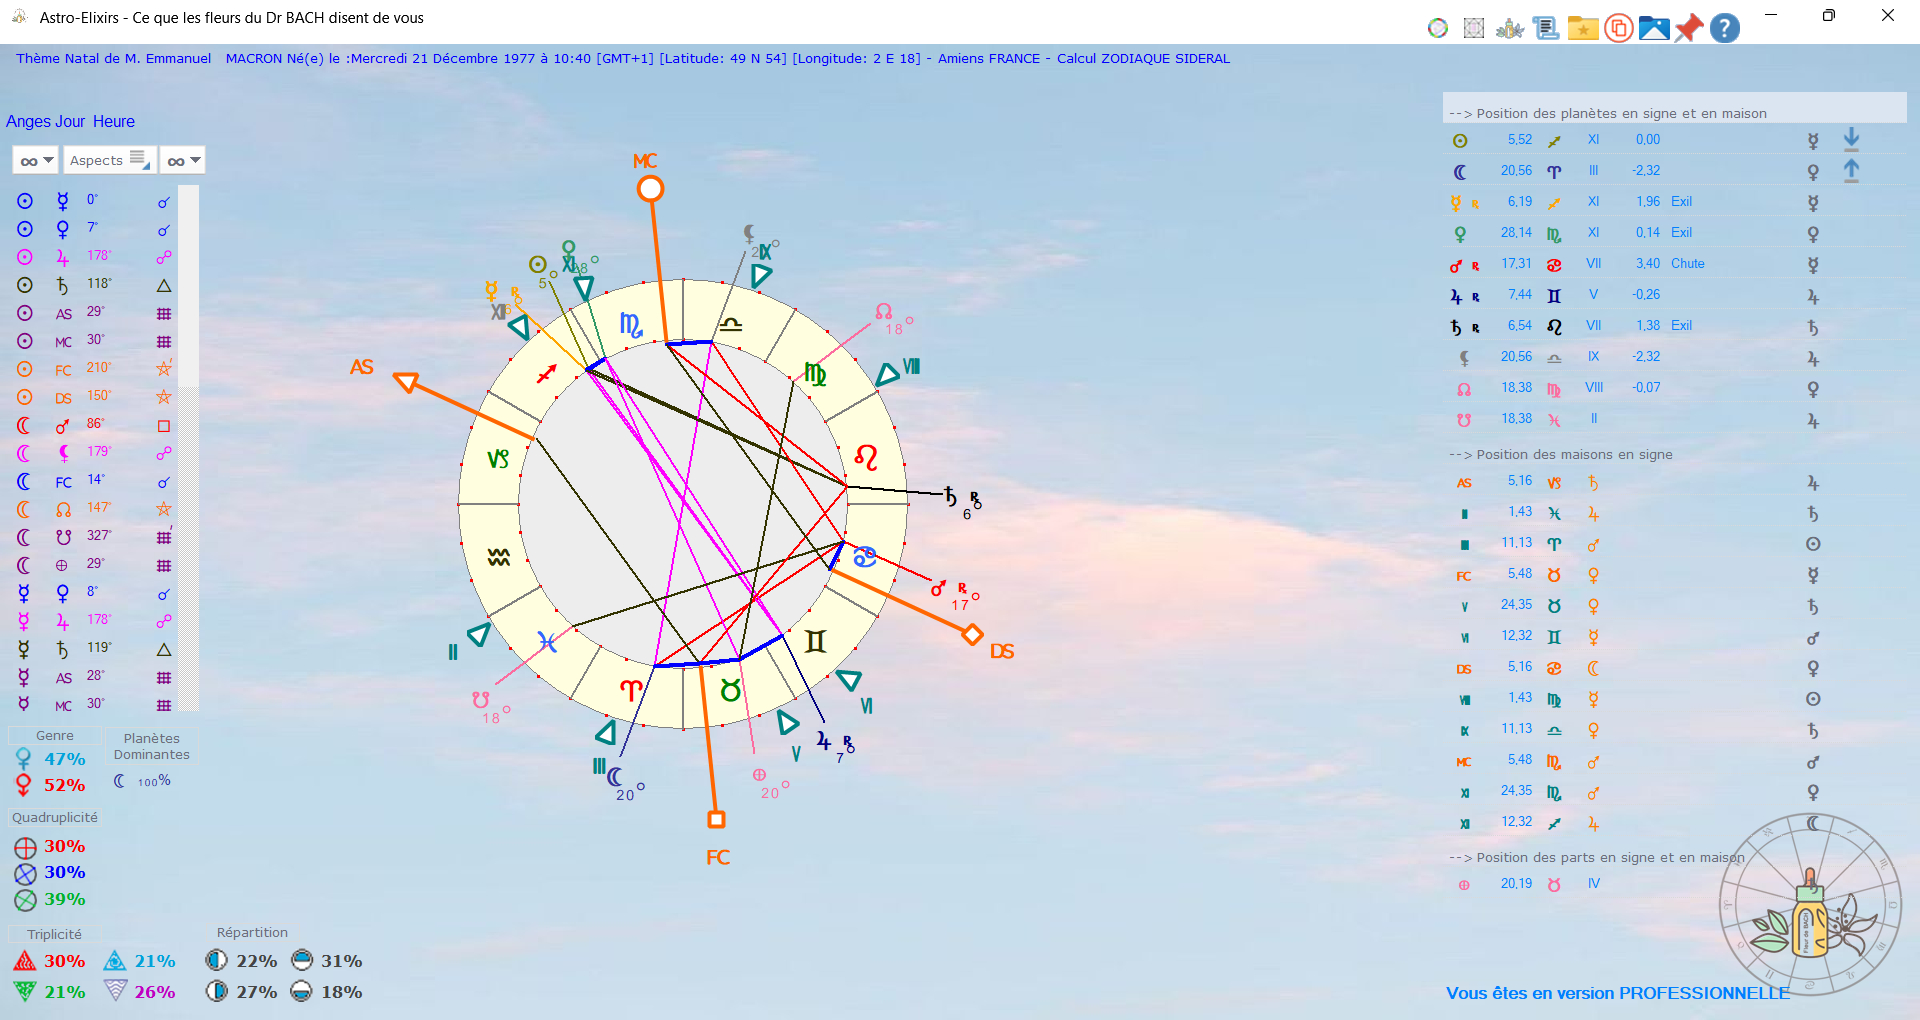Click the blue water triplicity icon at 21%
Screen dimensions: 1920x1020
pyautogui.click(x=115, y=961)
